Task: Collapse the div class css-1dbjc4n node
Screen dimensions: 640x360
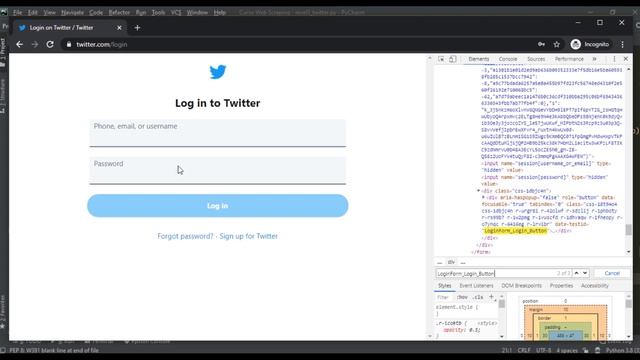Action: 478,191
